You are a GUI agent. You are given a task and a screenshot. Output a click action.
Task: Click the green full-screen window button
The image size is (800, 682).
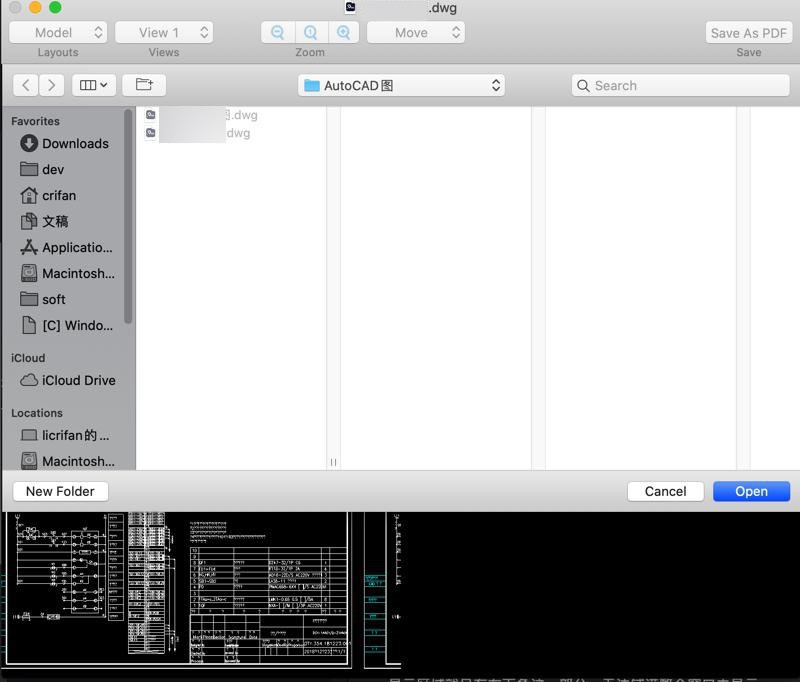(x=55, y=7)
